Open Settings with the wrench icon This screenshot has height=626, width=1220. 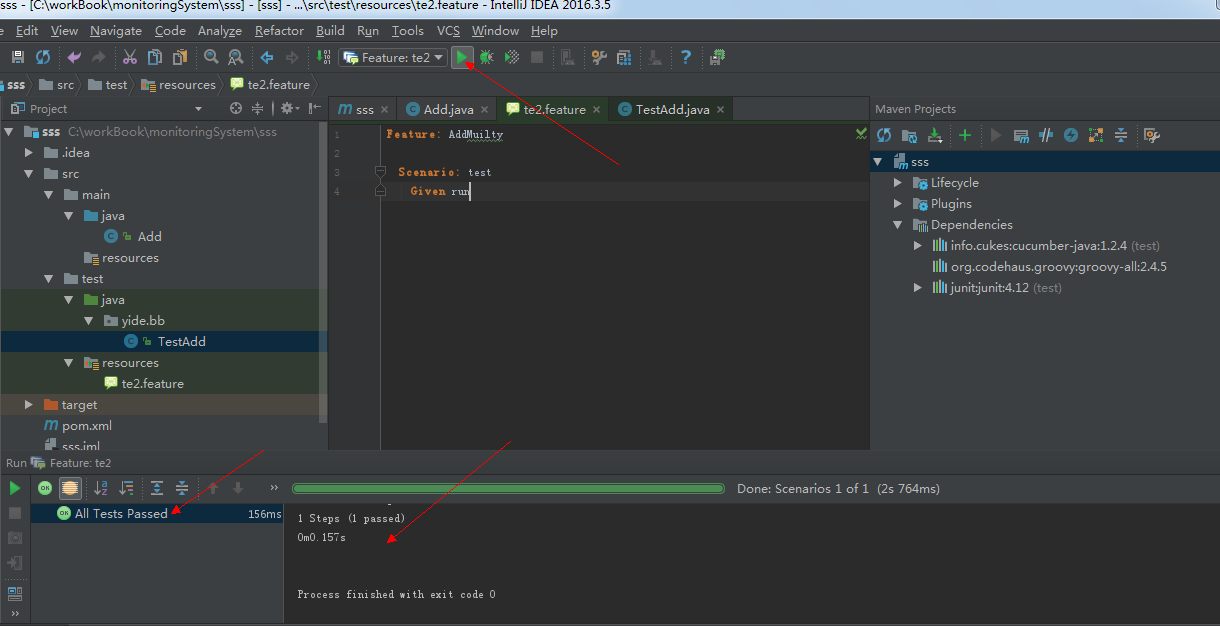599,58
